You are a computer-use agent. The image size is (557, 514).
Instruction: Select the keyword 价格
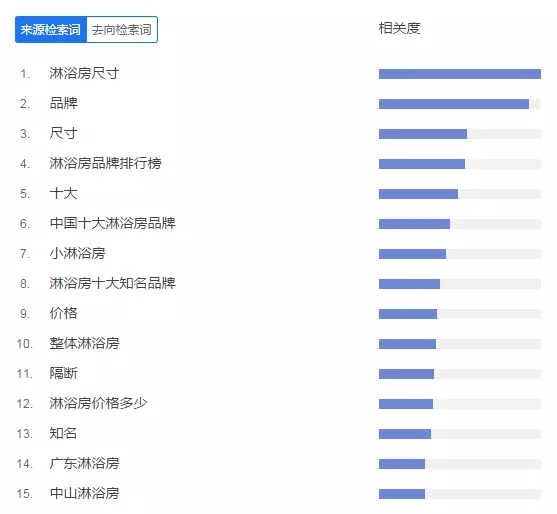63,313
